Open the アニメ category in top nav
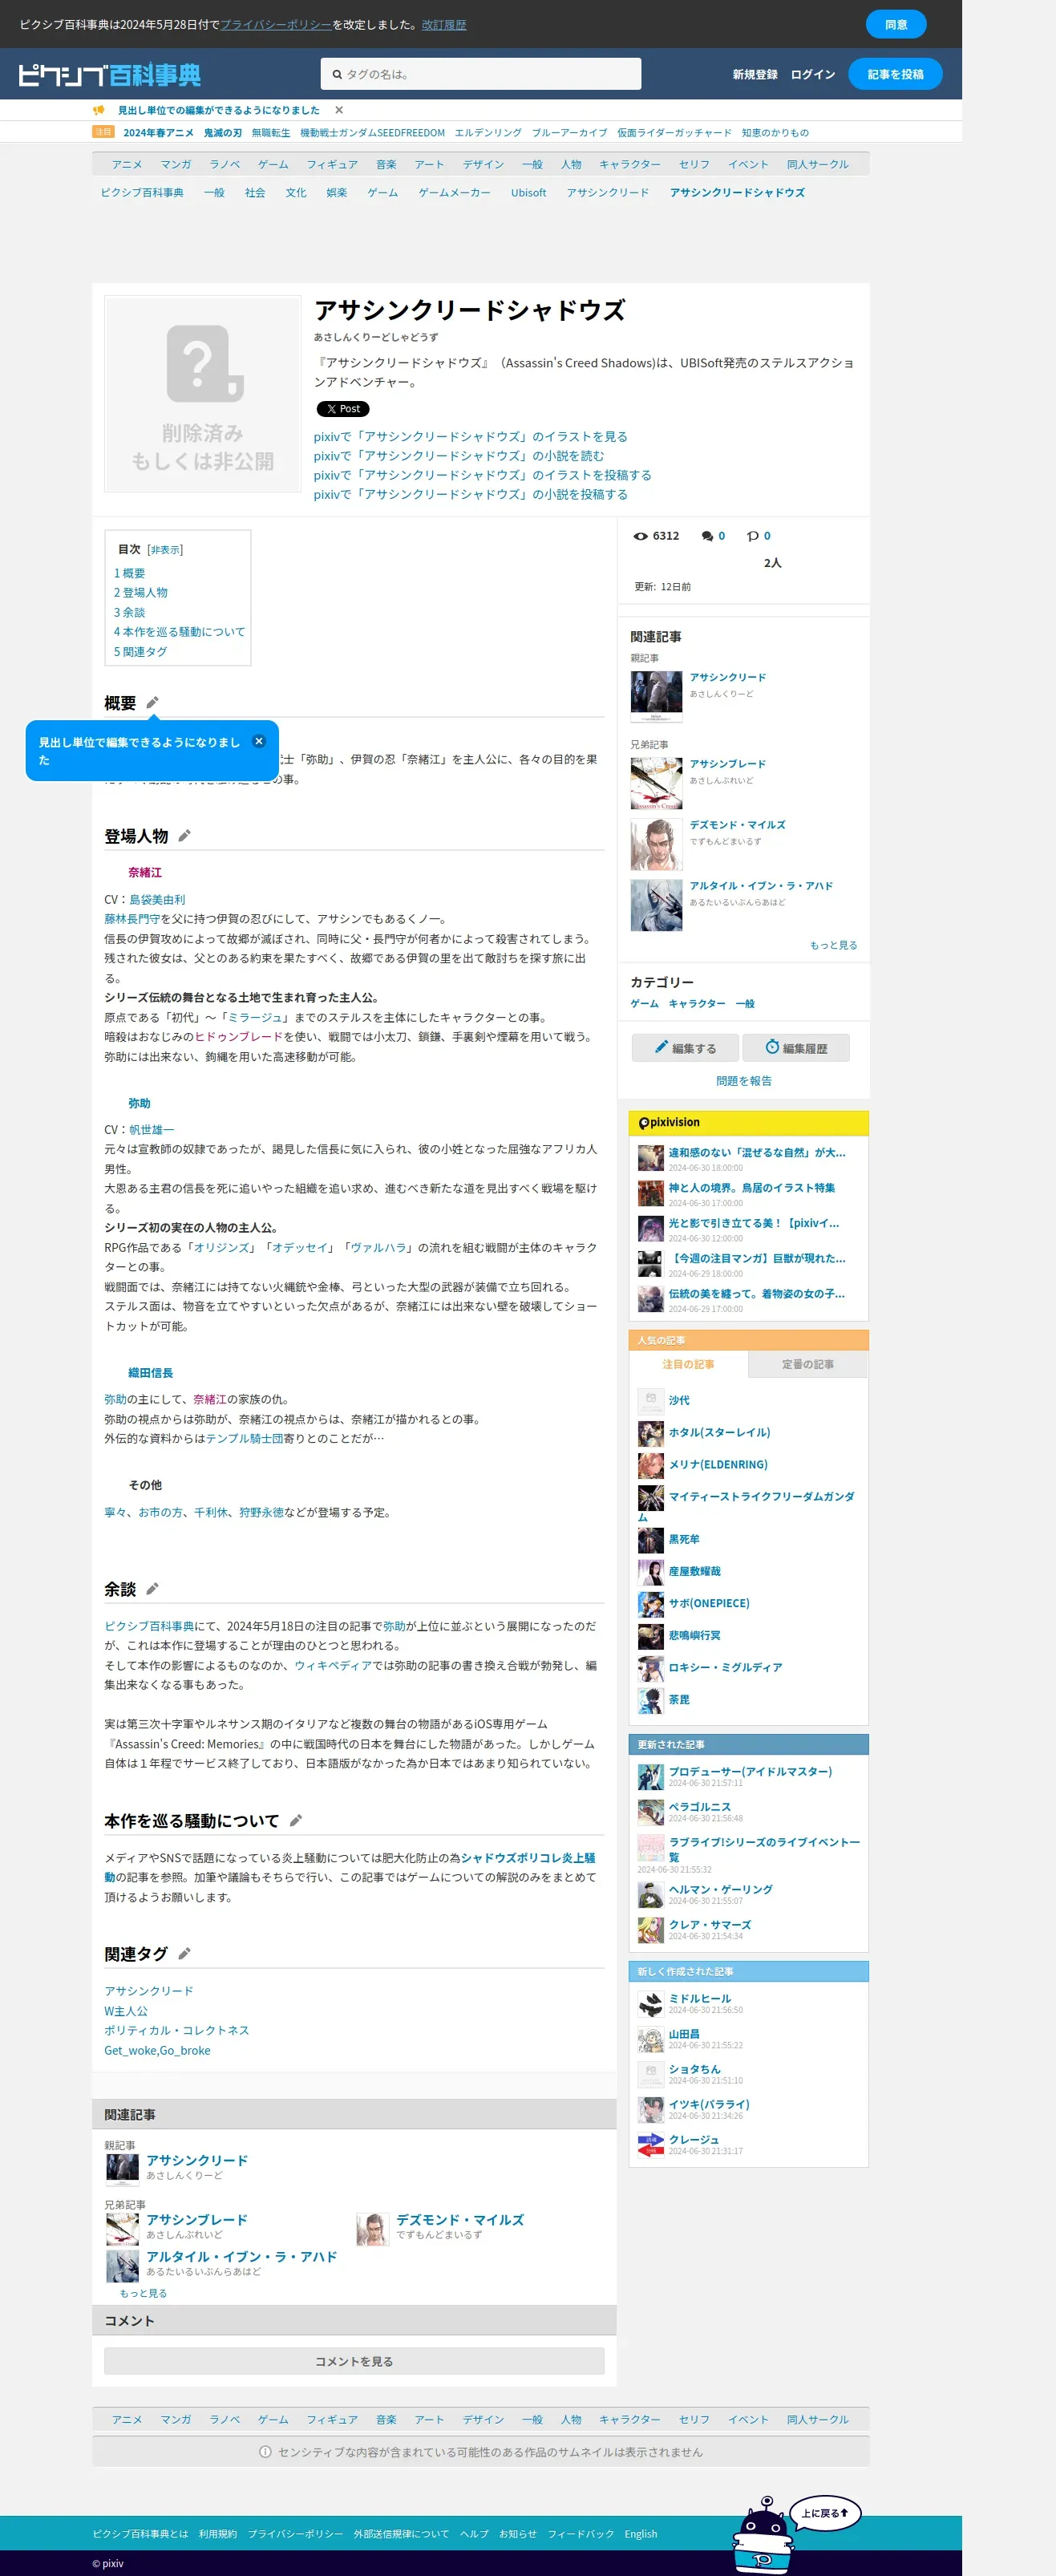 click(127, 164)
